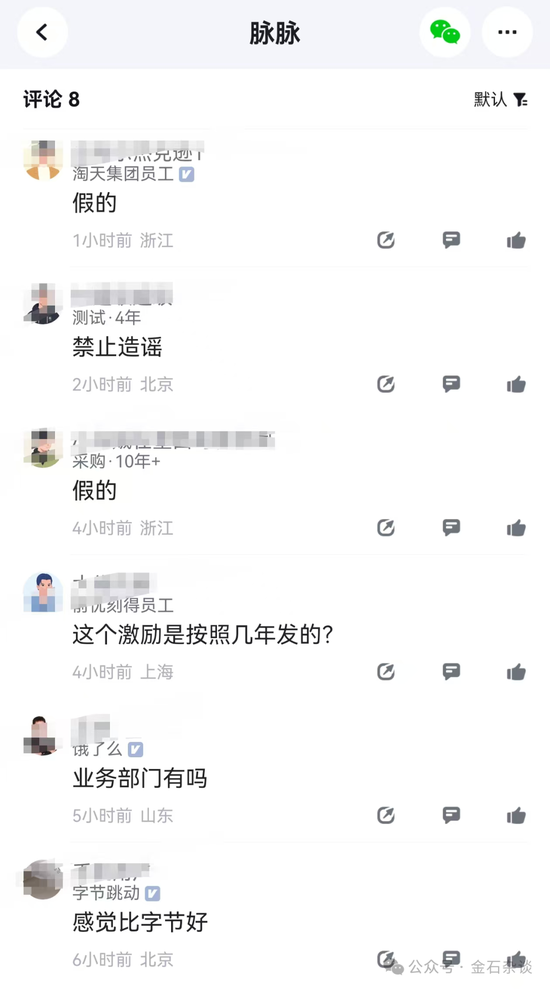Screen dimensions: 550x989
Task: Reply to the 禁止造谣 comment
Action: point(451,384)
